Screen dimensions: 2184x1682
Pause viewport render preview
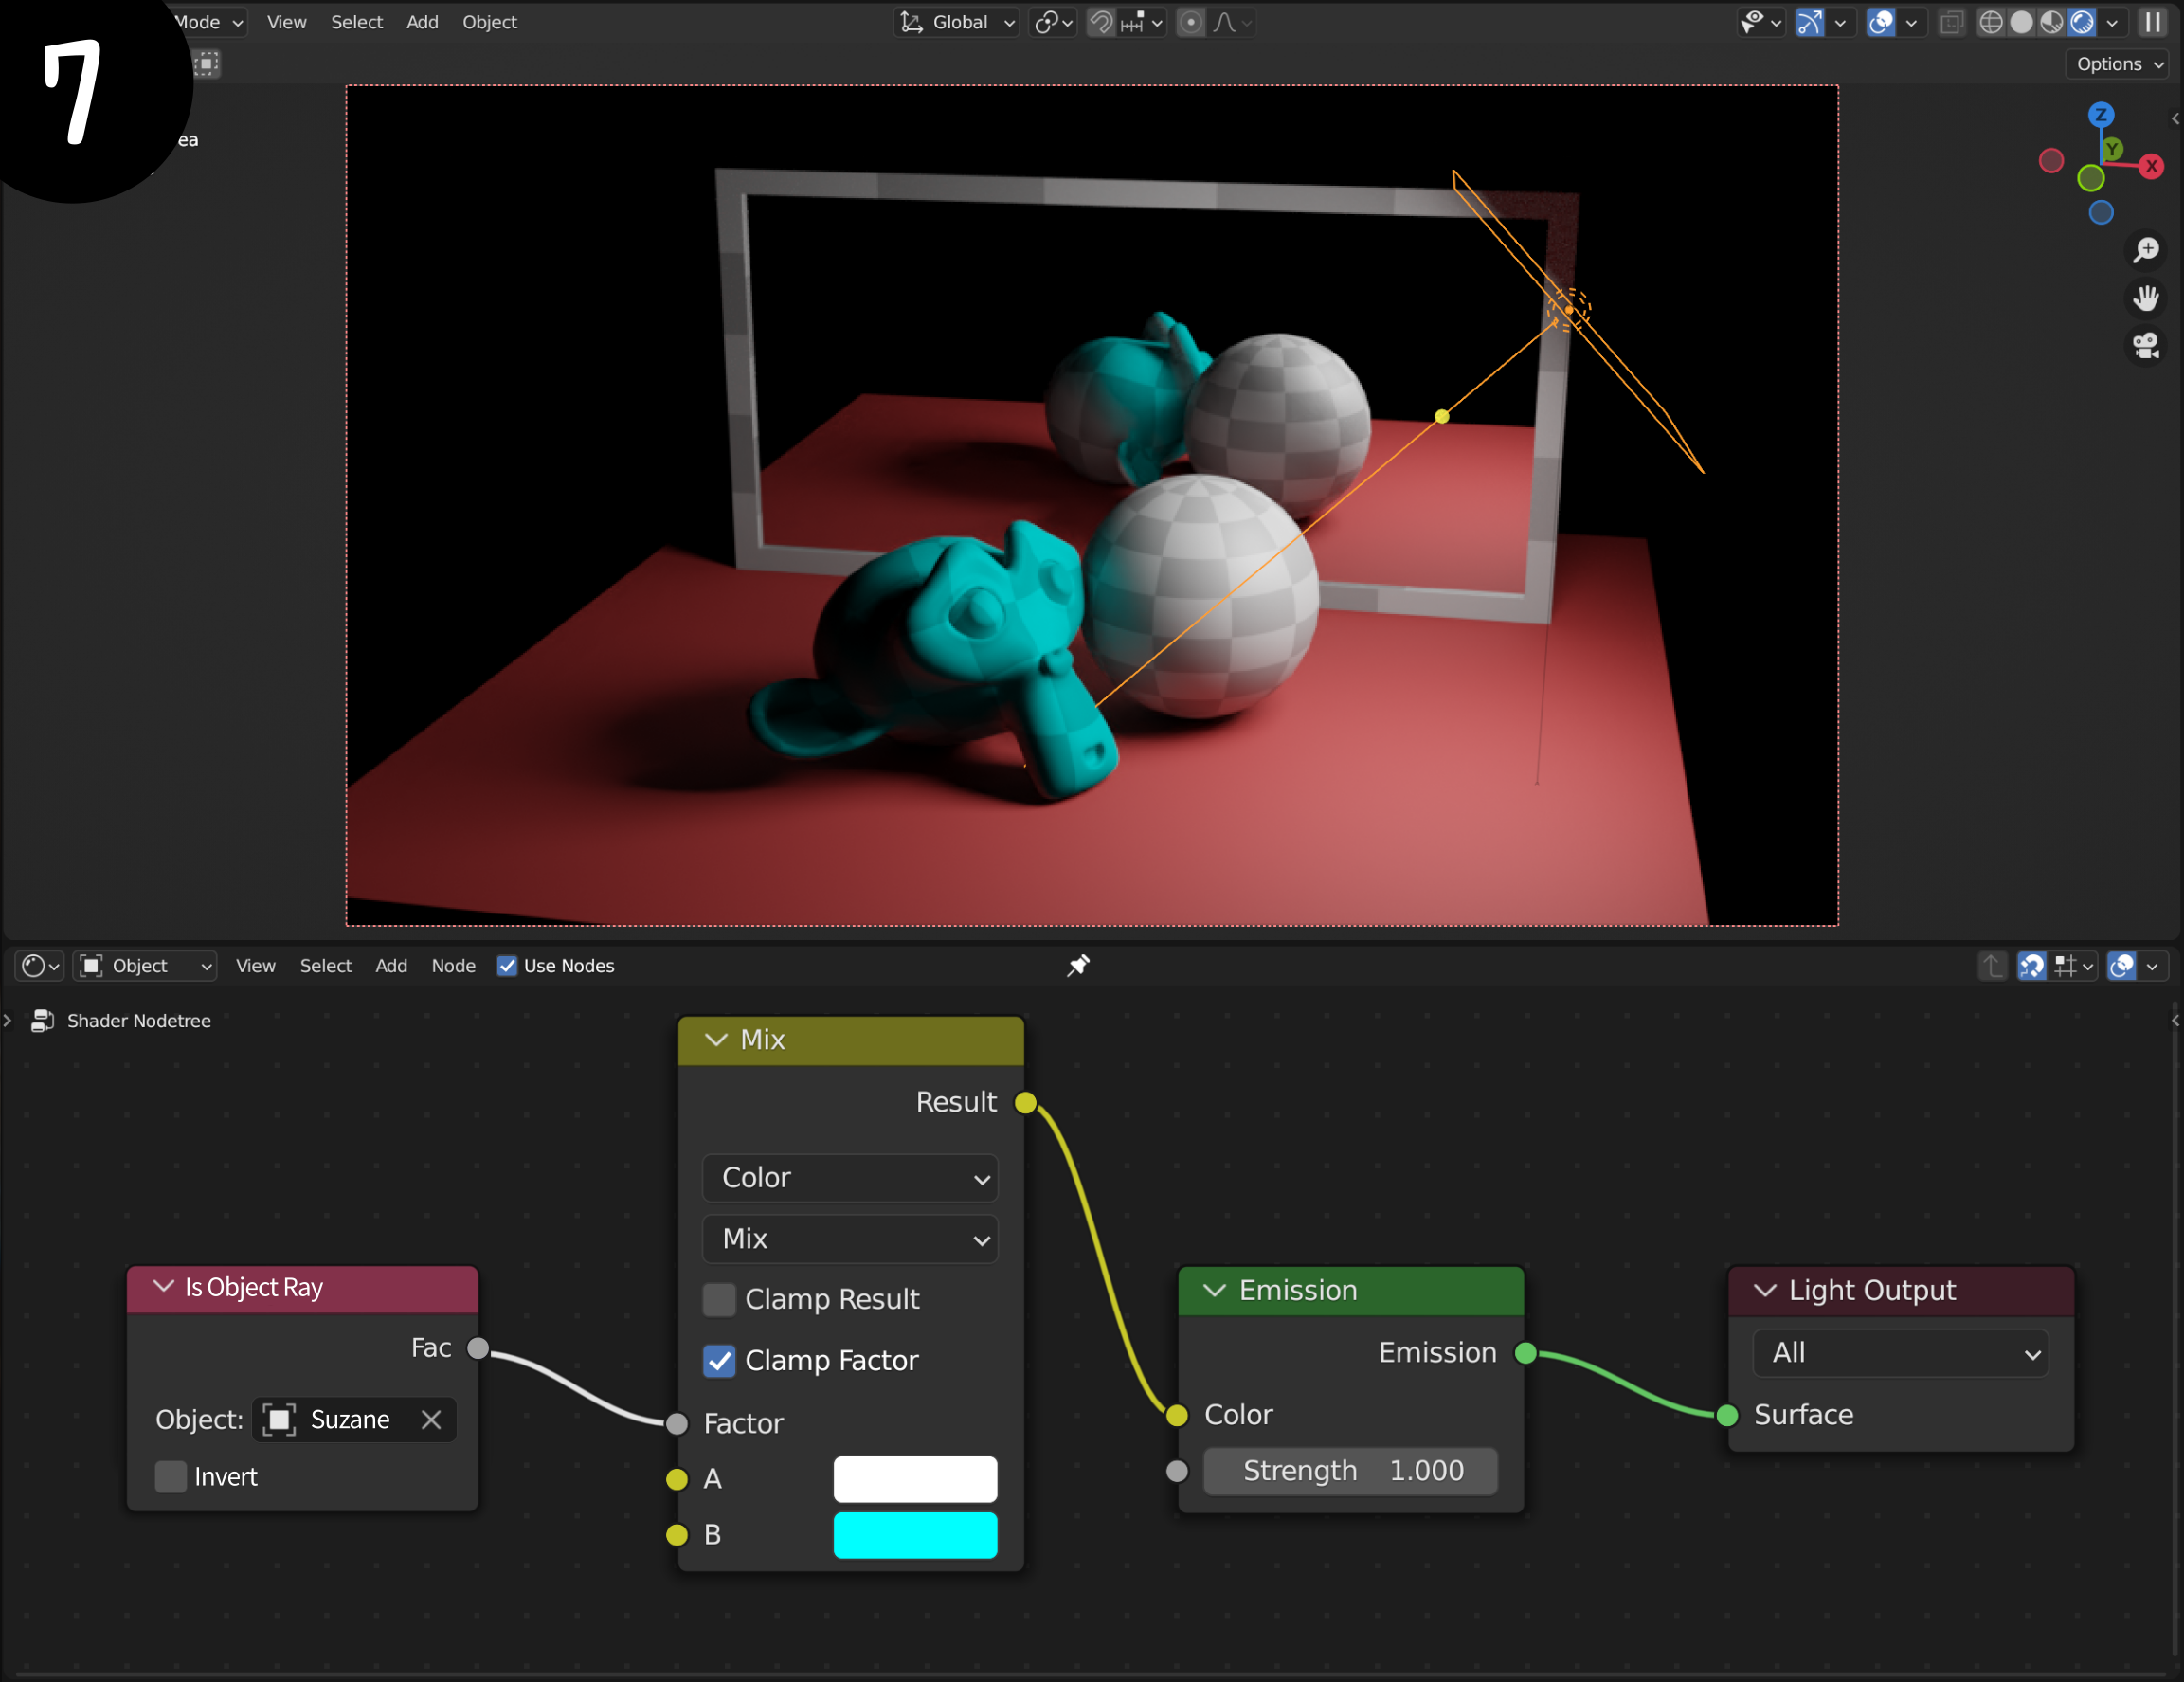coord(2153,22)
